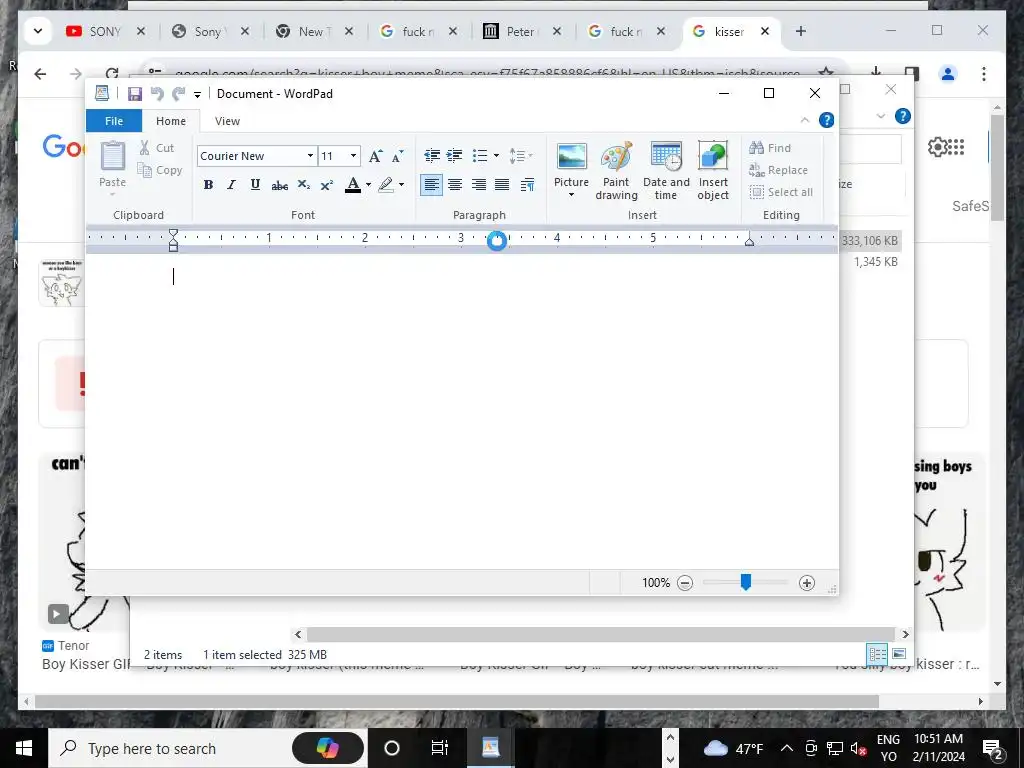Open the Line spacing dropdown
This screenshot has height=768, width=1024.
[x=520, y=155]
